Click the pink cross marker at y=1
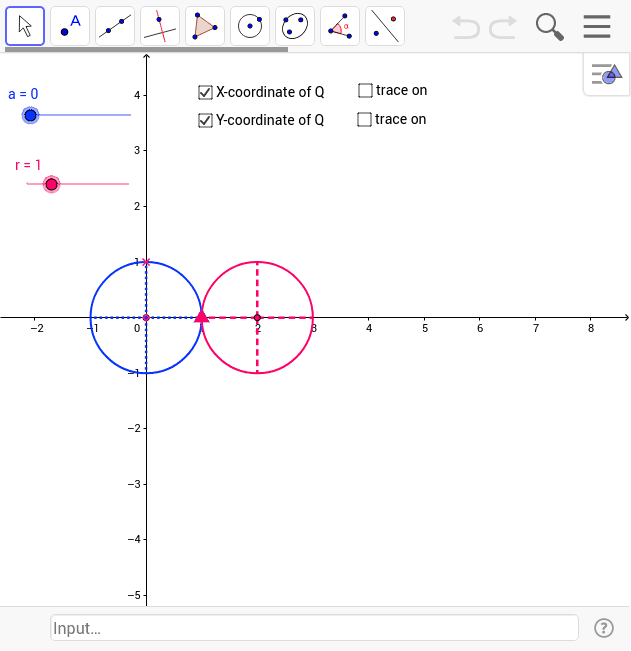 click(146, 262)
